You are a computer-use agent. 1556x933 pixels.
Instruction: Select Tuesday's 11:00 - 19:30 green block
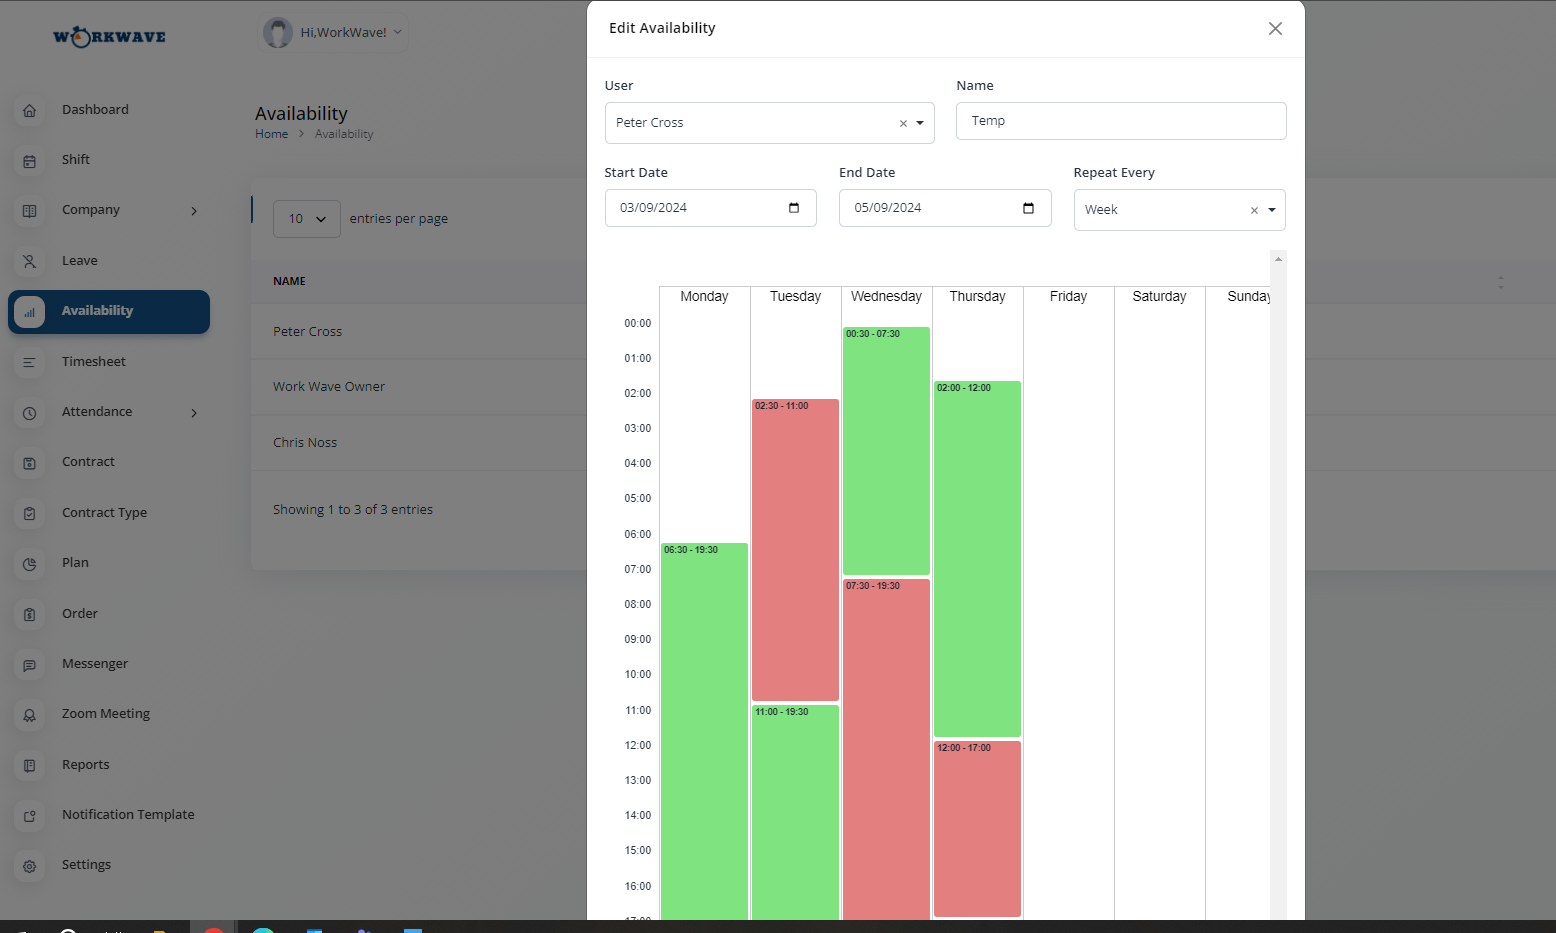(796, 812)
